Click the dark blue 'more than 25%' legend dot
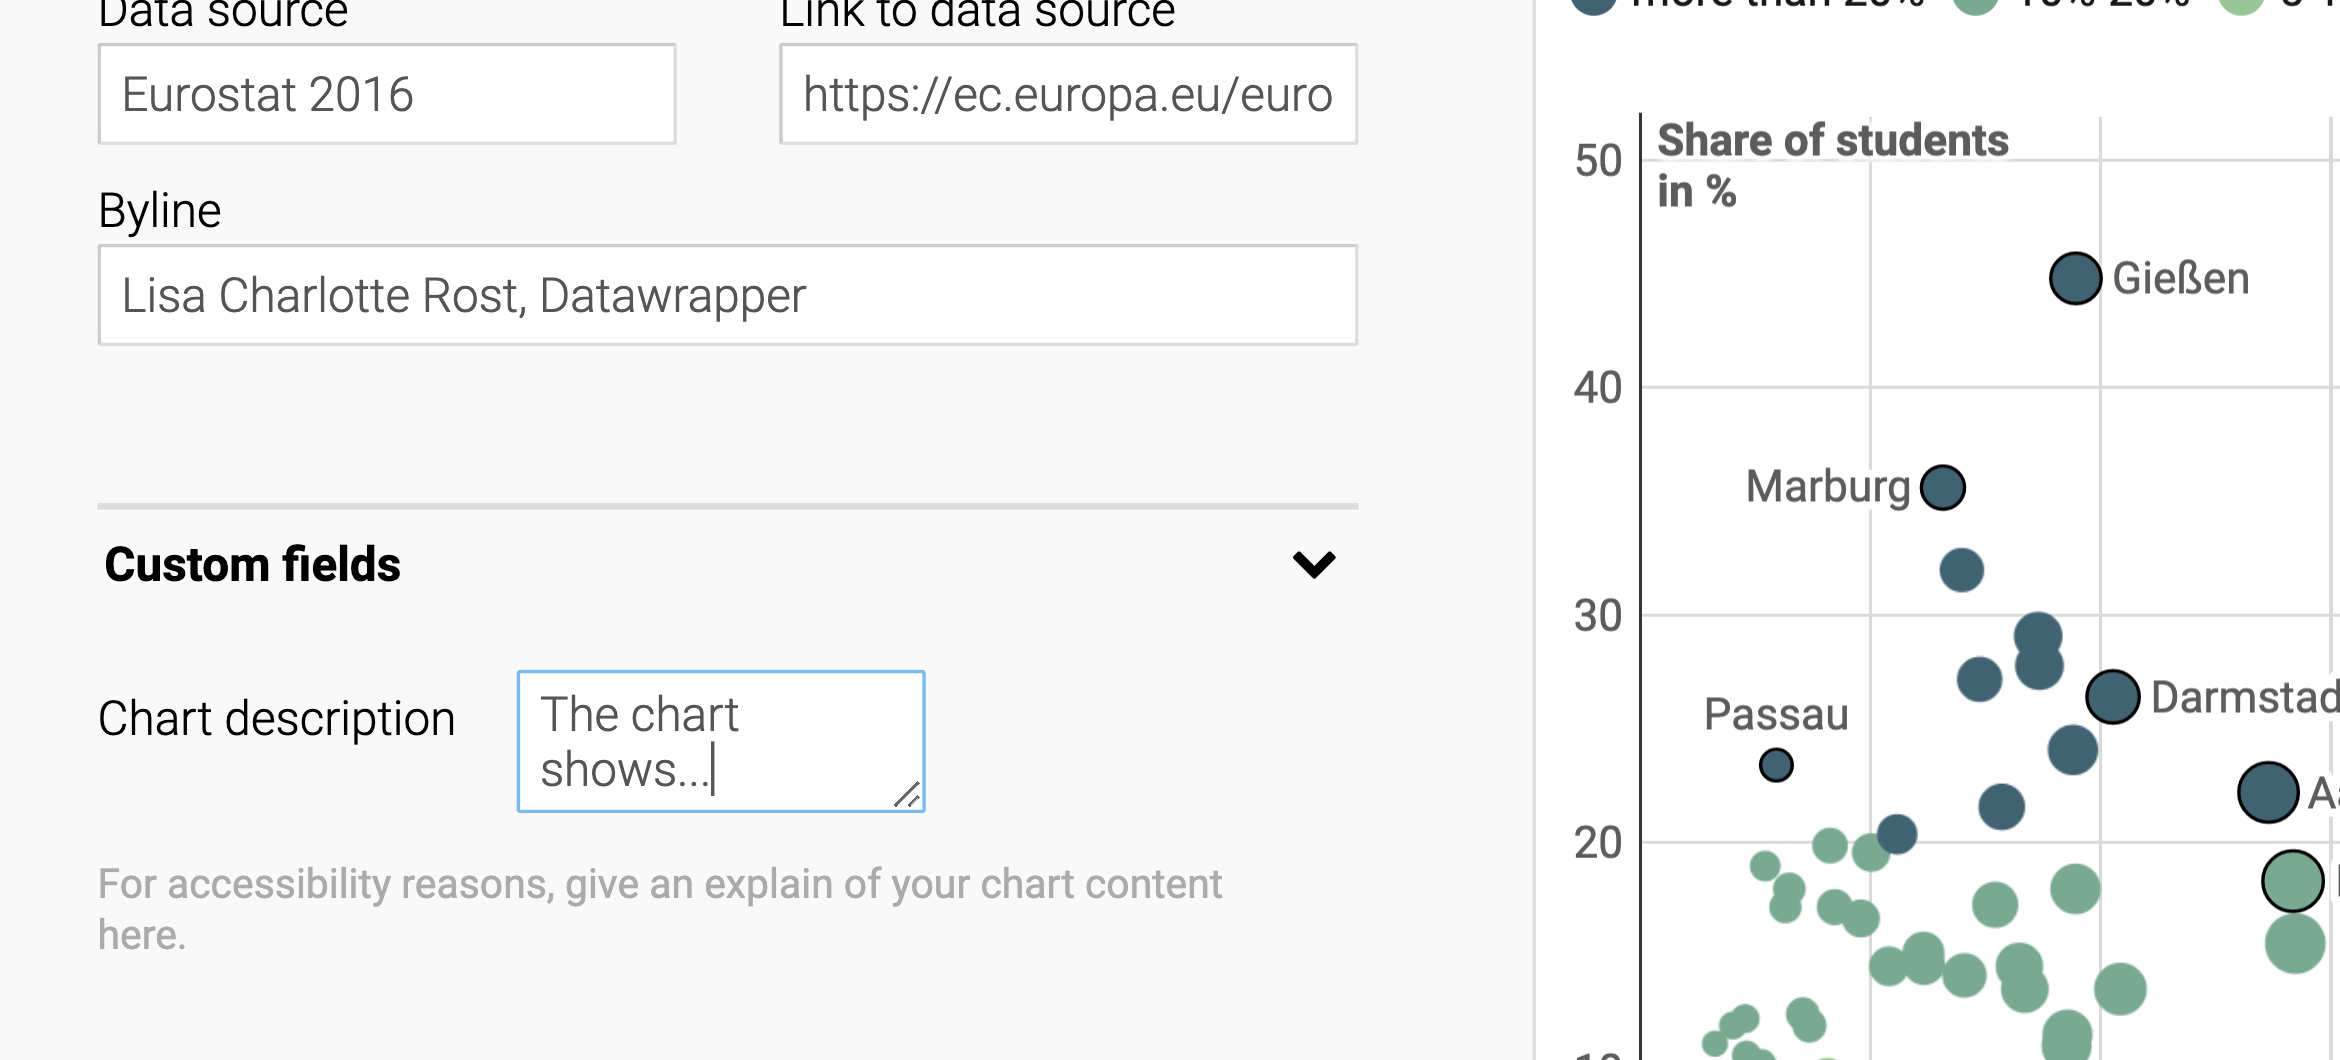This screenshot has width=2340, height=1060. 1596,6
